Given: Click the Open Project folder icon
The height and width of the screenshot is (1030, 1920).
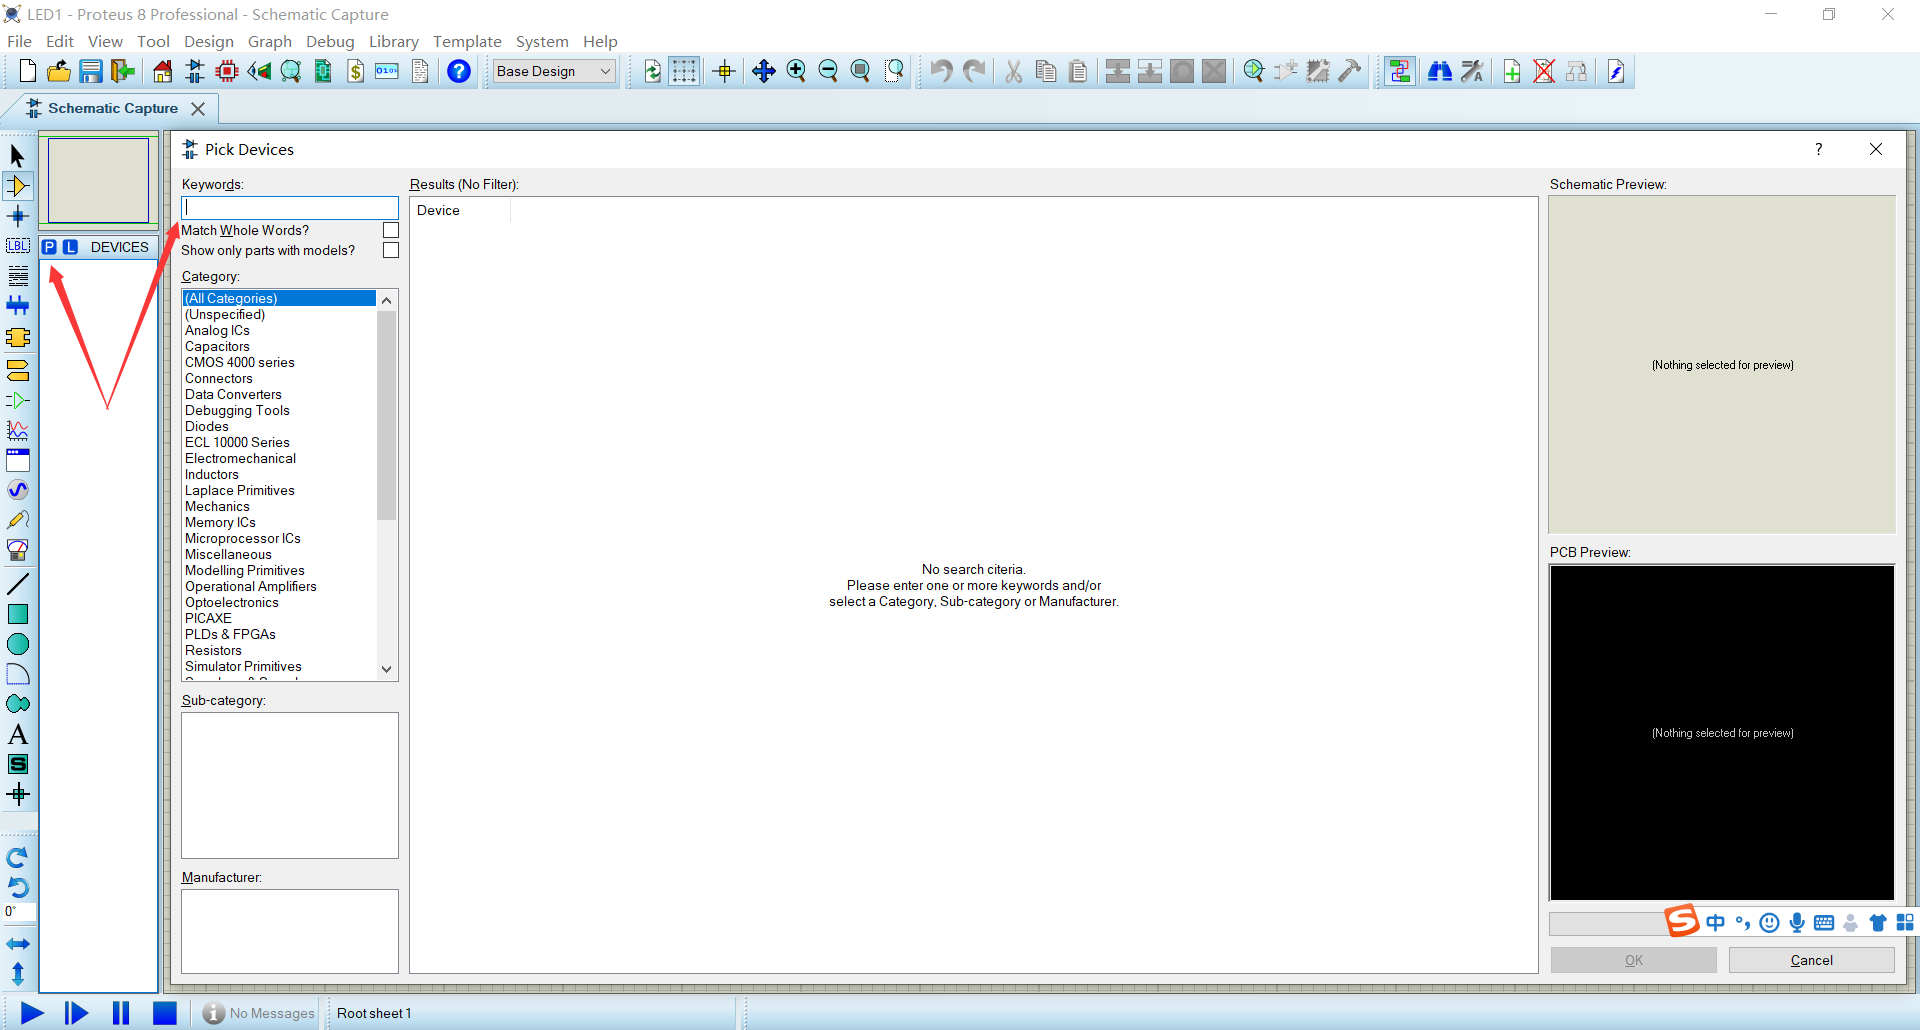Looking at the screenshot, I should [x=59, y=71].
